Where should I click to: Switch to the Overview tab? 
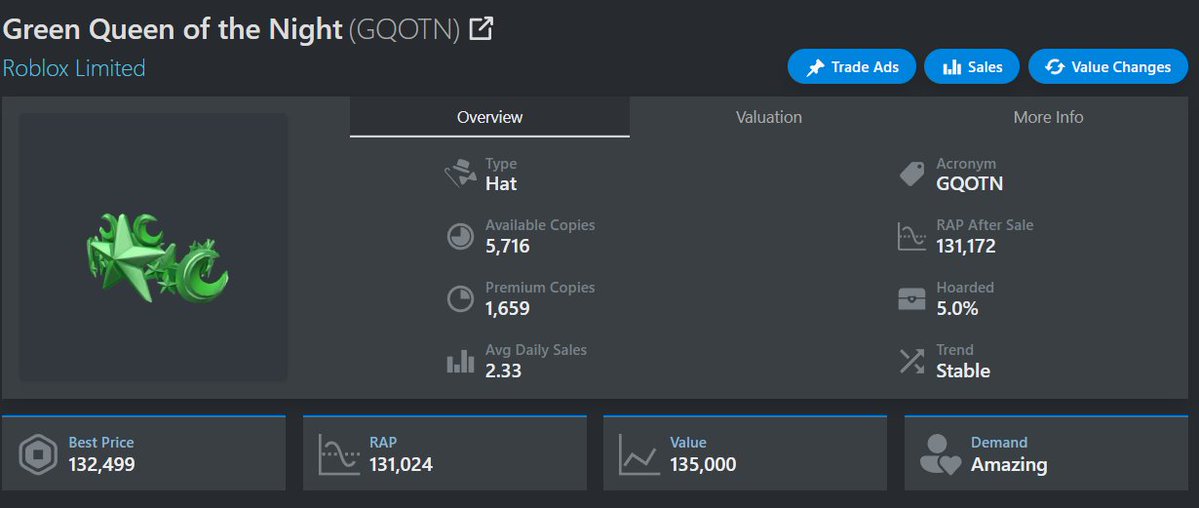489,117
